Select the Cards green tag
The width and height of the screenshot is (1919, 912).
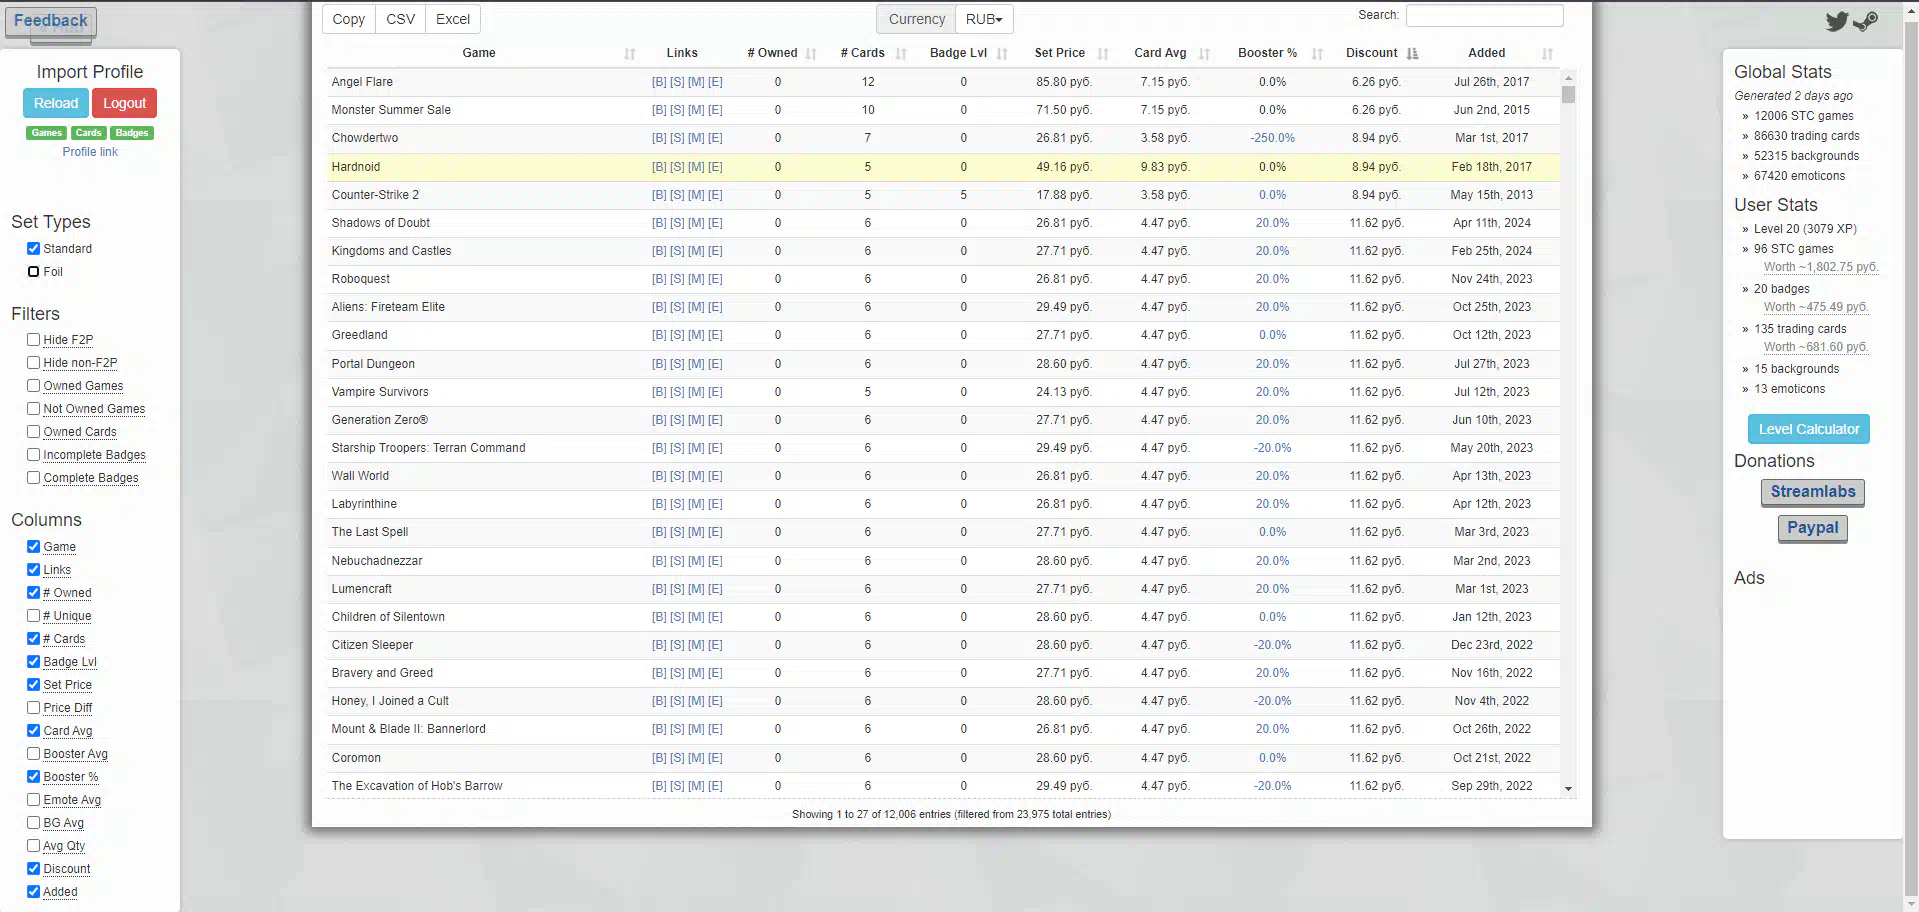(x=89, y=133)
